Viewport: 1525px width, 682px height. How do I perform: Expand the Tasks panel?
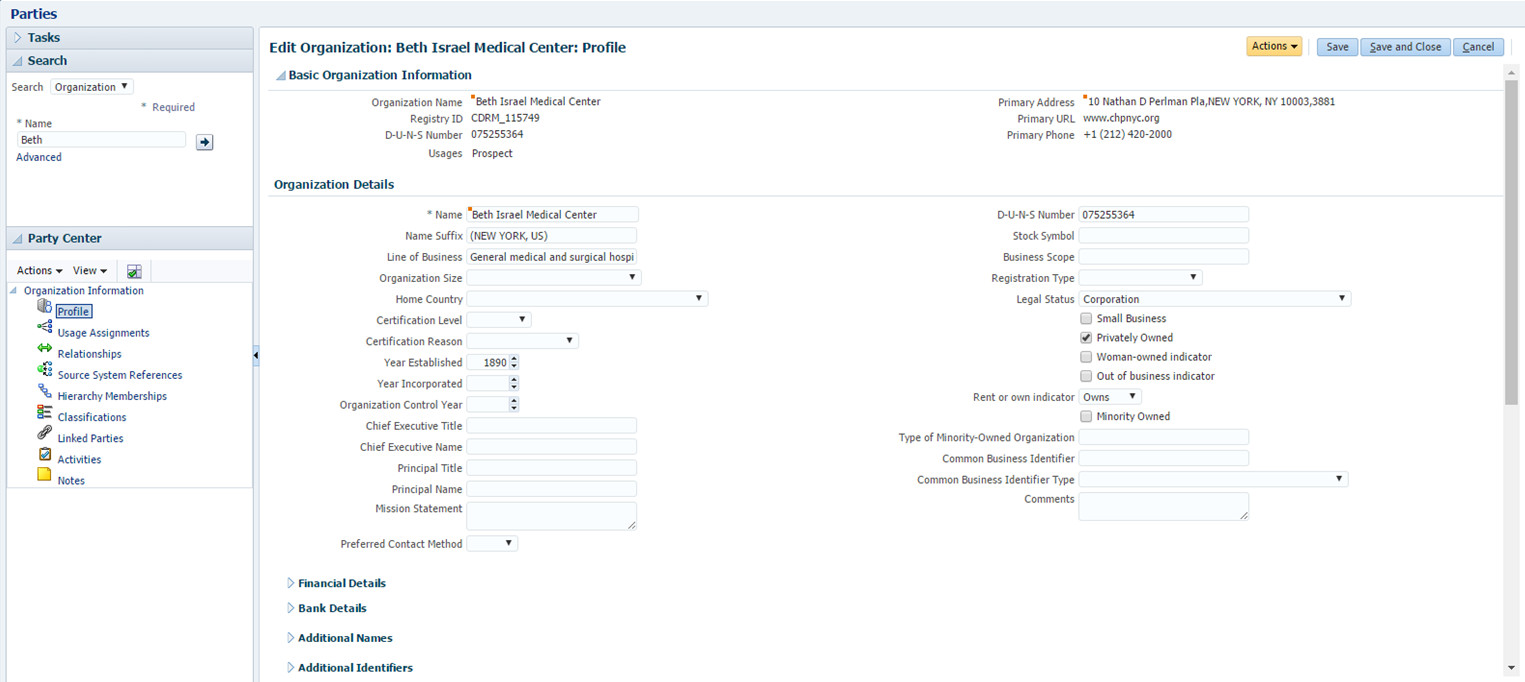coord(18,38)
